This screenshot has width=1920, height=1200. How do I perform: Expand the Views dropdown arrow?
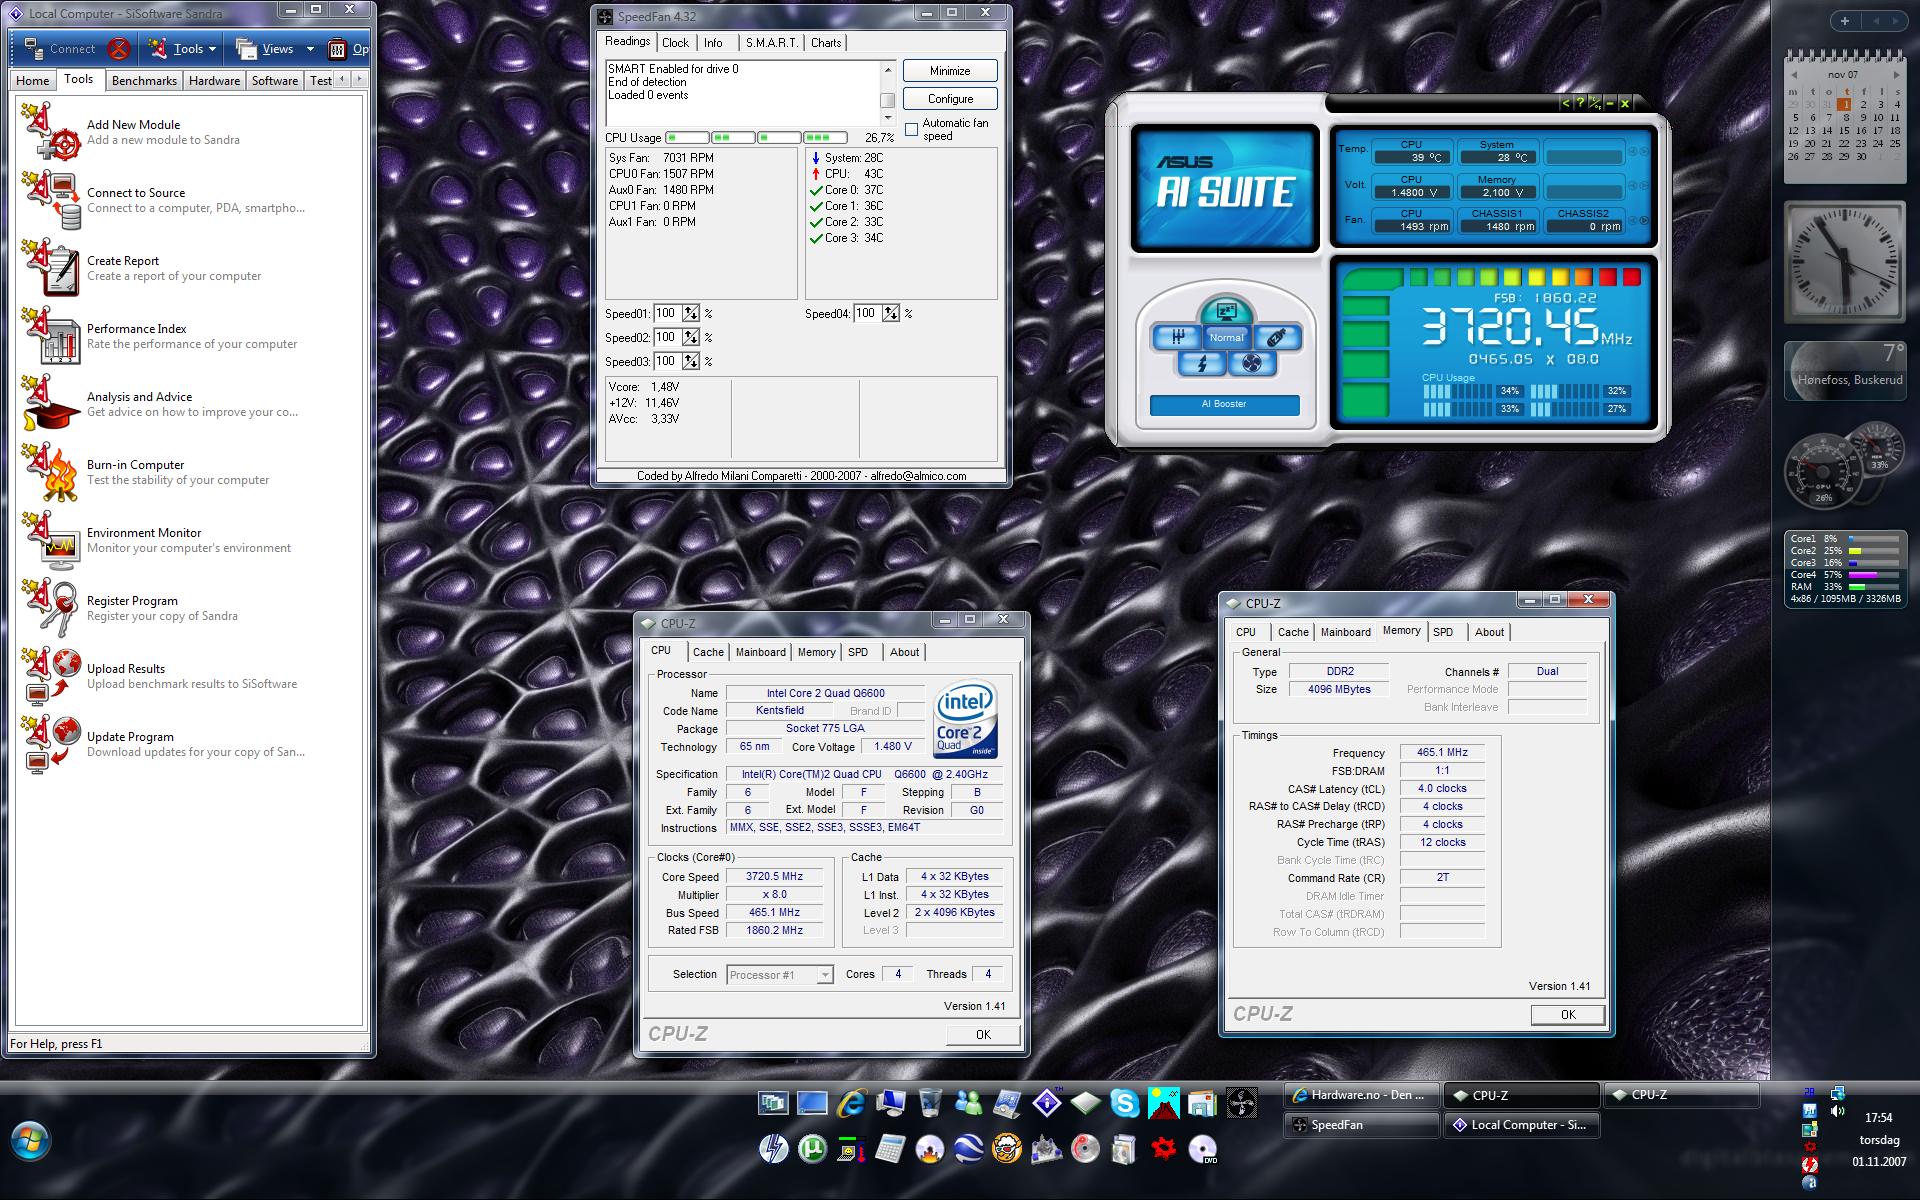click(310, 49)
